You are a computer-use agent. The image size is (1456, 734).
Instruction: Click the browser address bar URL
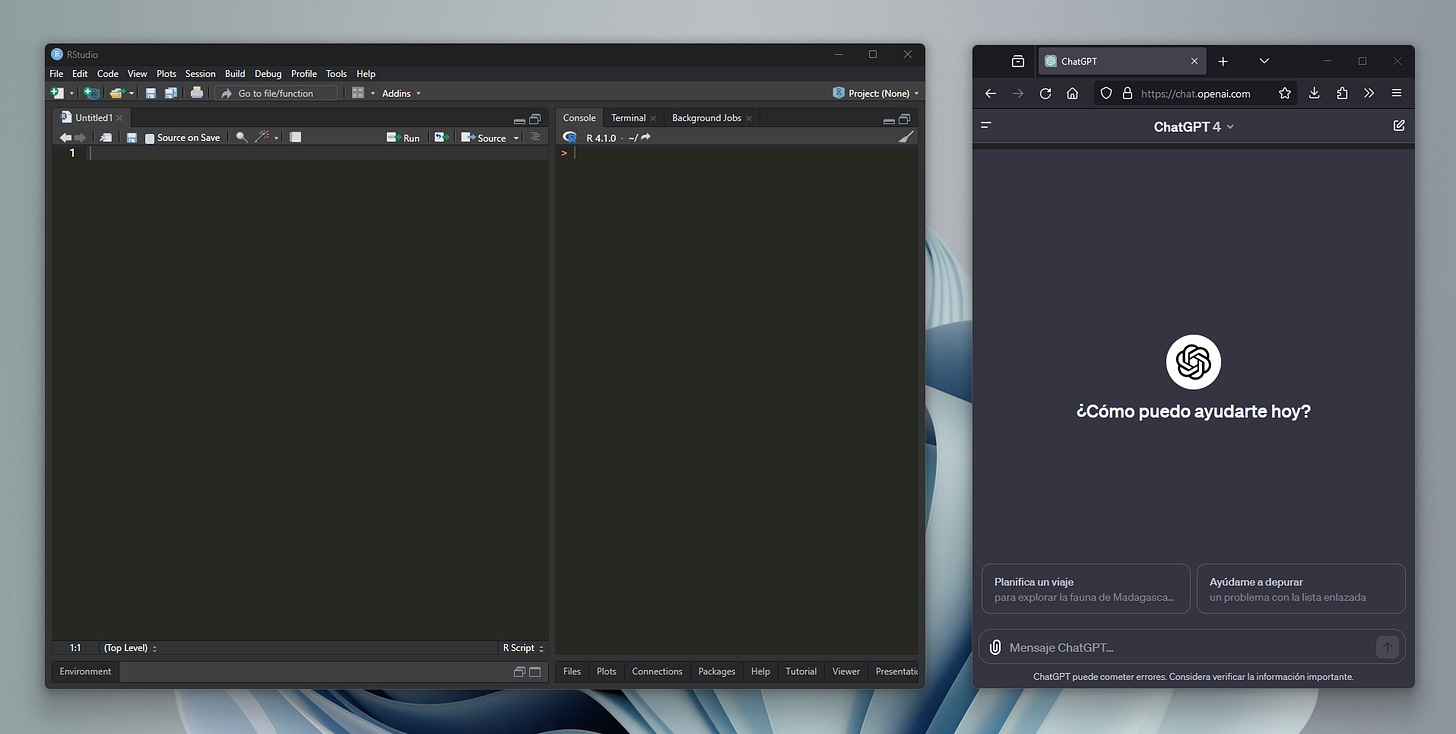pyautogui.click(x=1195, y=93)
